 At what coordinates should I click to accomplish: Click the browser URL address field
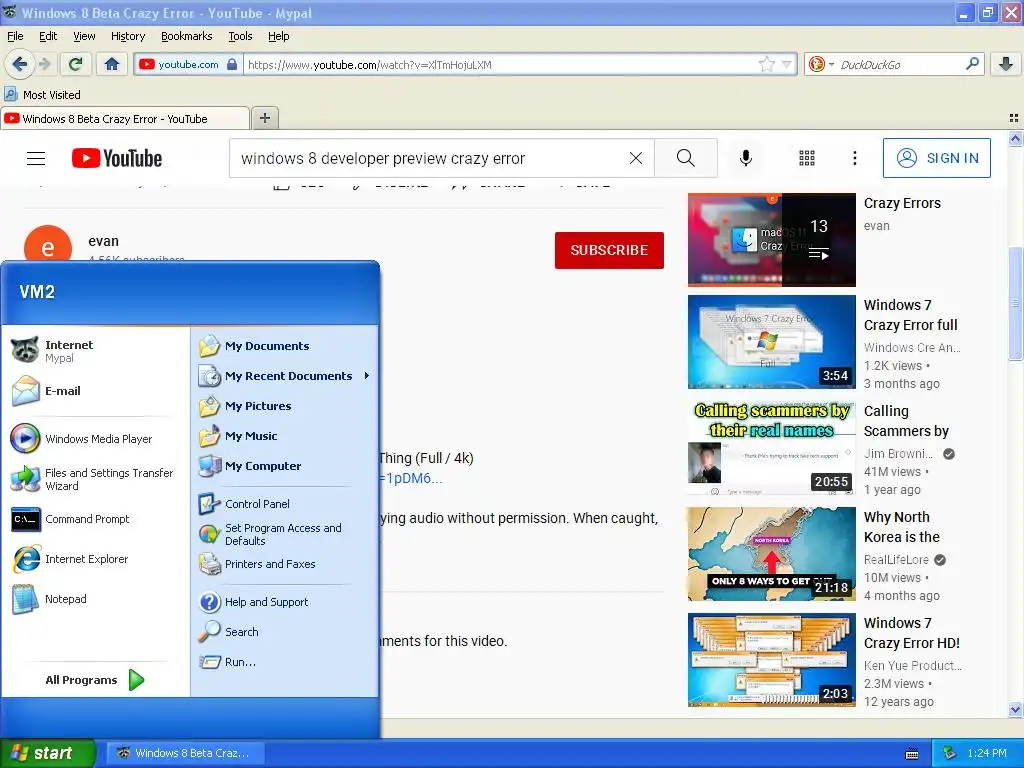(x=500, y=64)
